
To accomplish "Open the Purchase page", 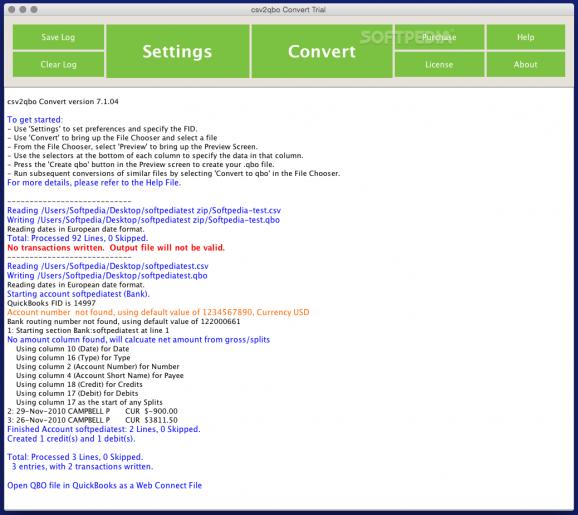I will 439,37.
